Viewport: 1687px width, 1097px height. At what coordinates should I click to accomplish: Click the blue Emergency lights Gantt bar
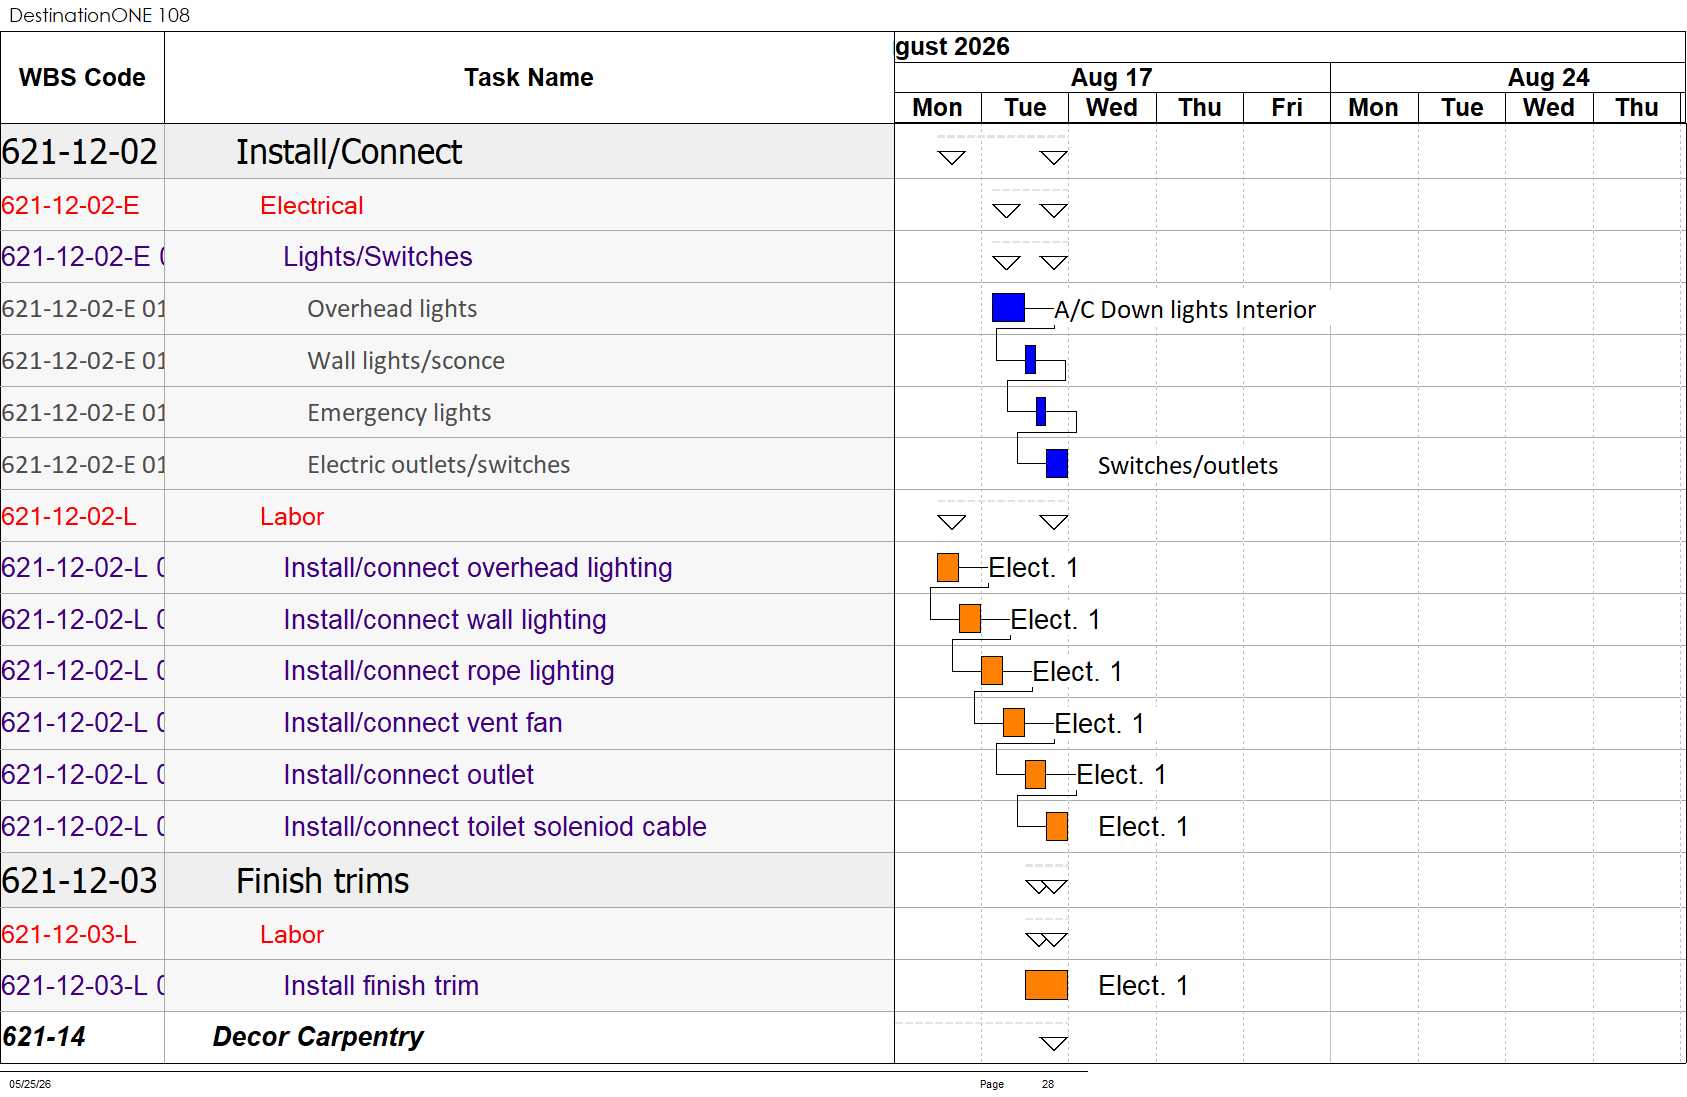[x=1041, y=412]
